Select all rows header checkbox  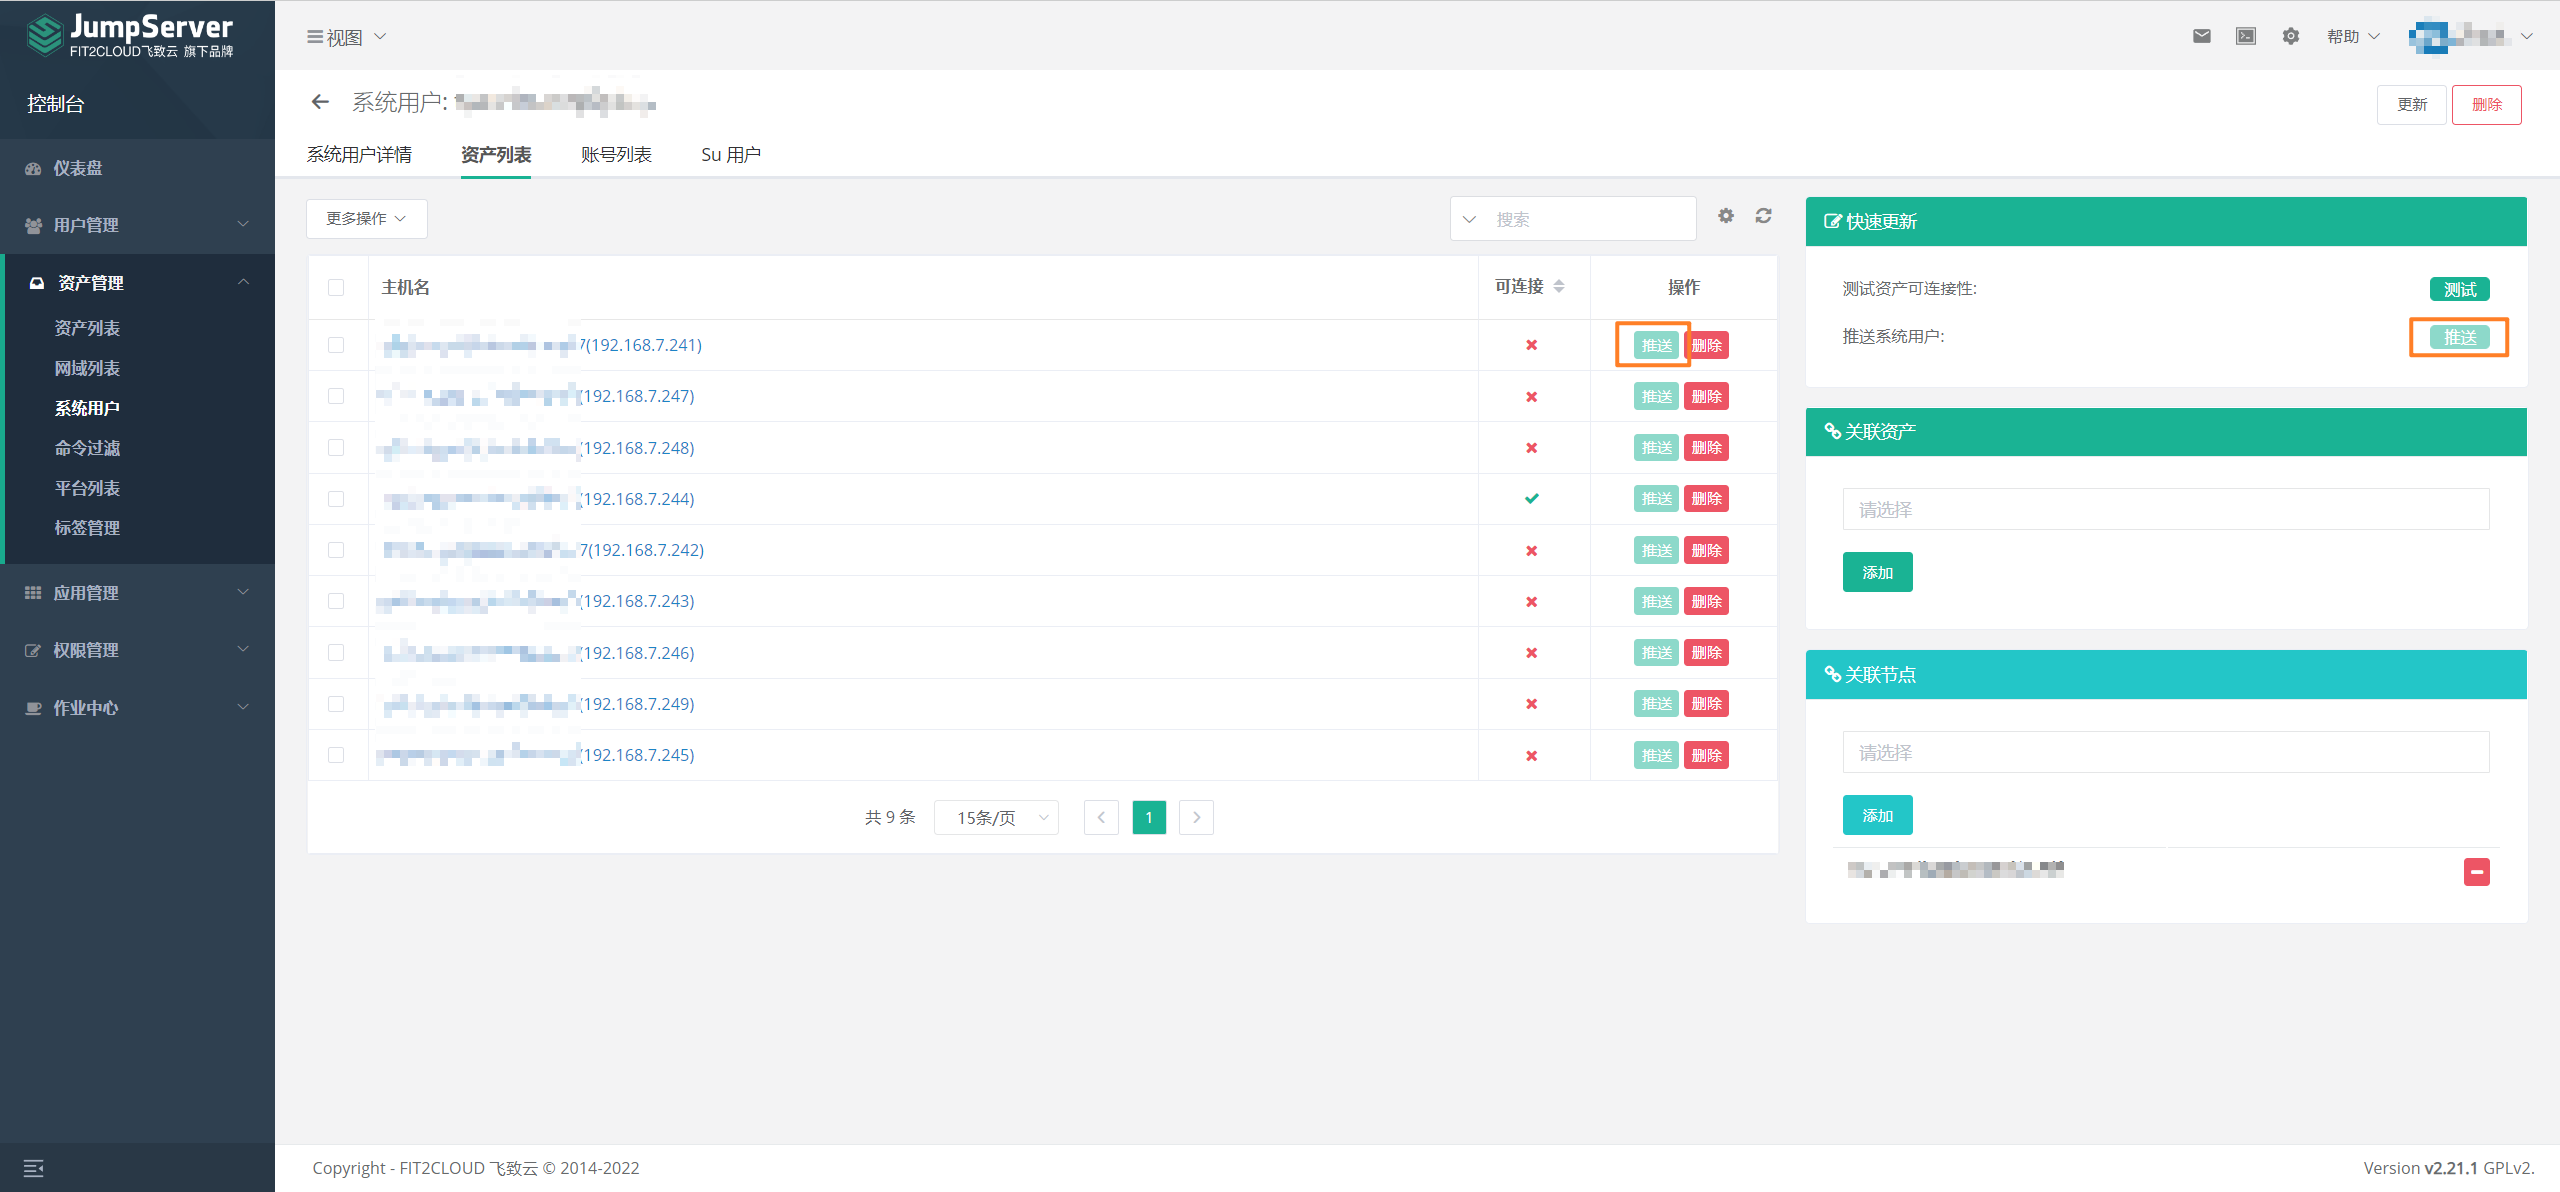336,288
